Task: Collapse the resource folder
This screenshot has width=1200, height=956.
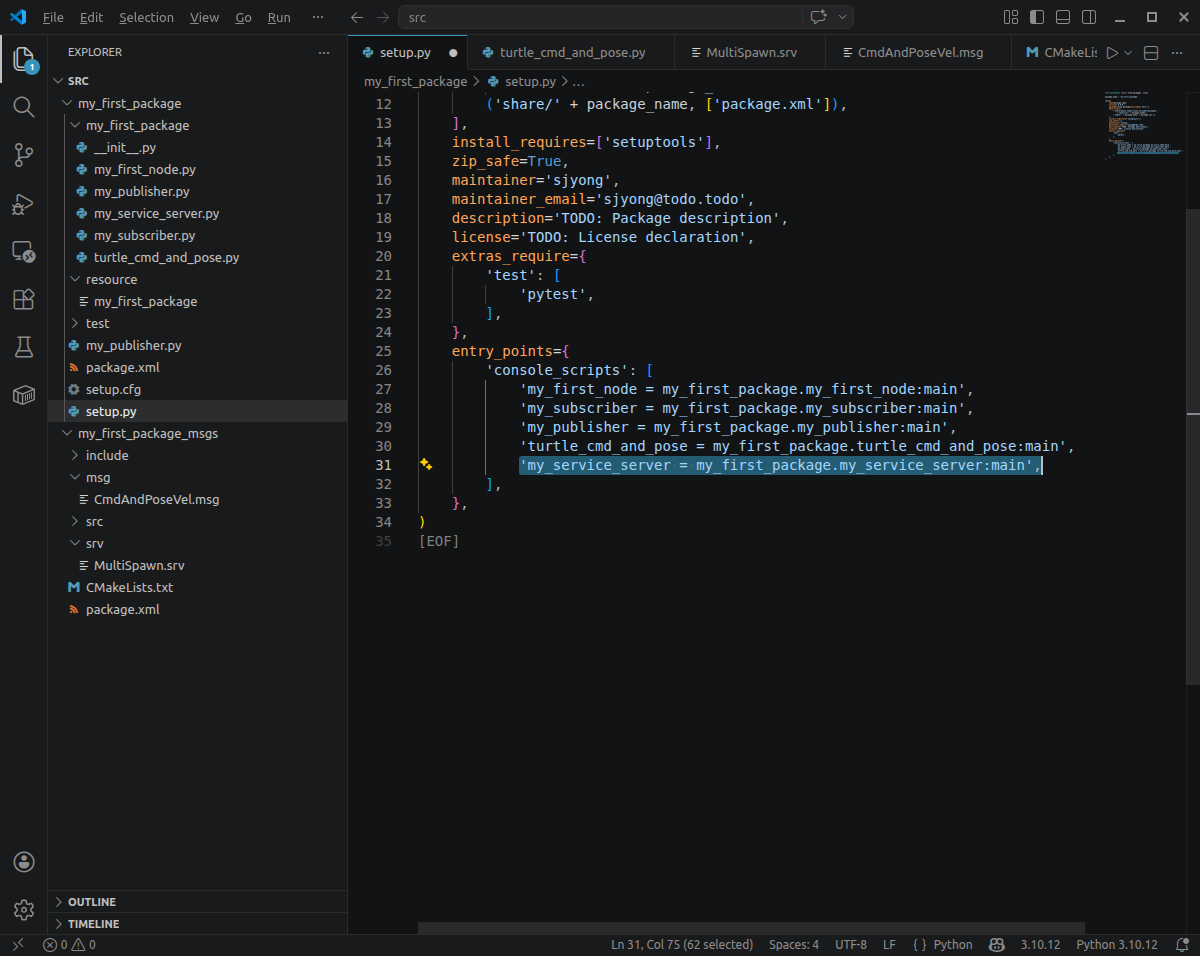Action: click(x=197, y=279)
